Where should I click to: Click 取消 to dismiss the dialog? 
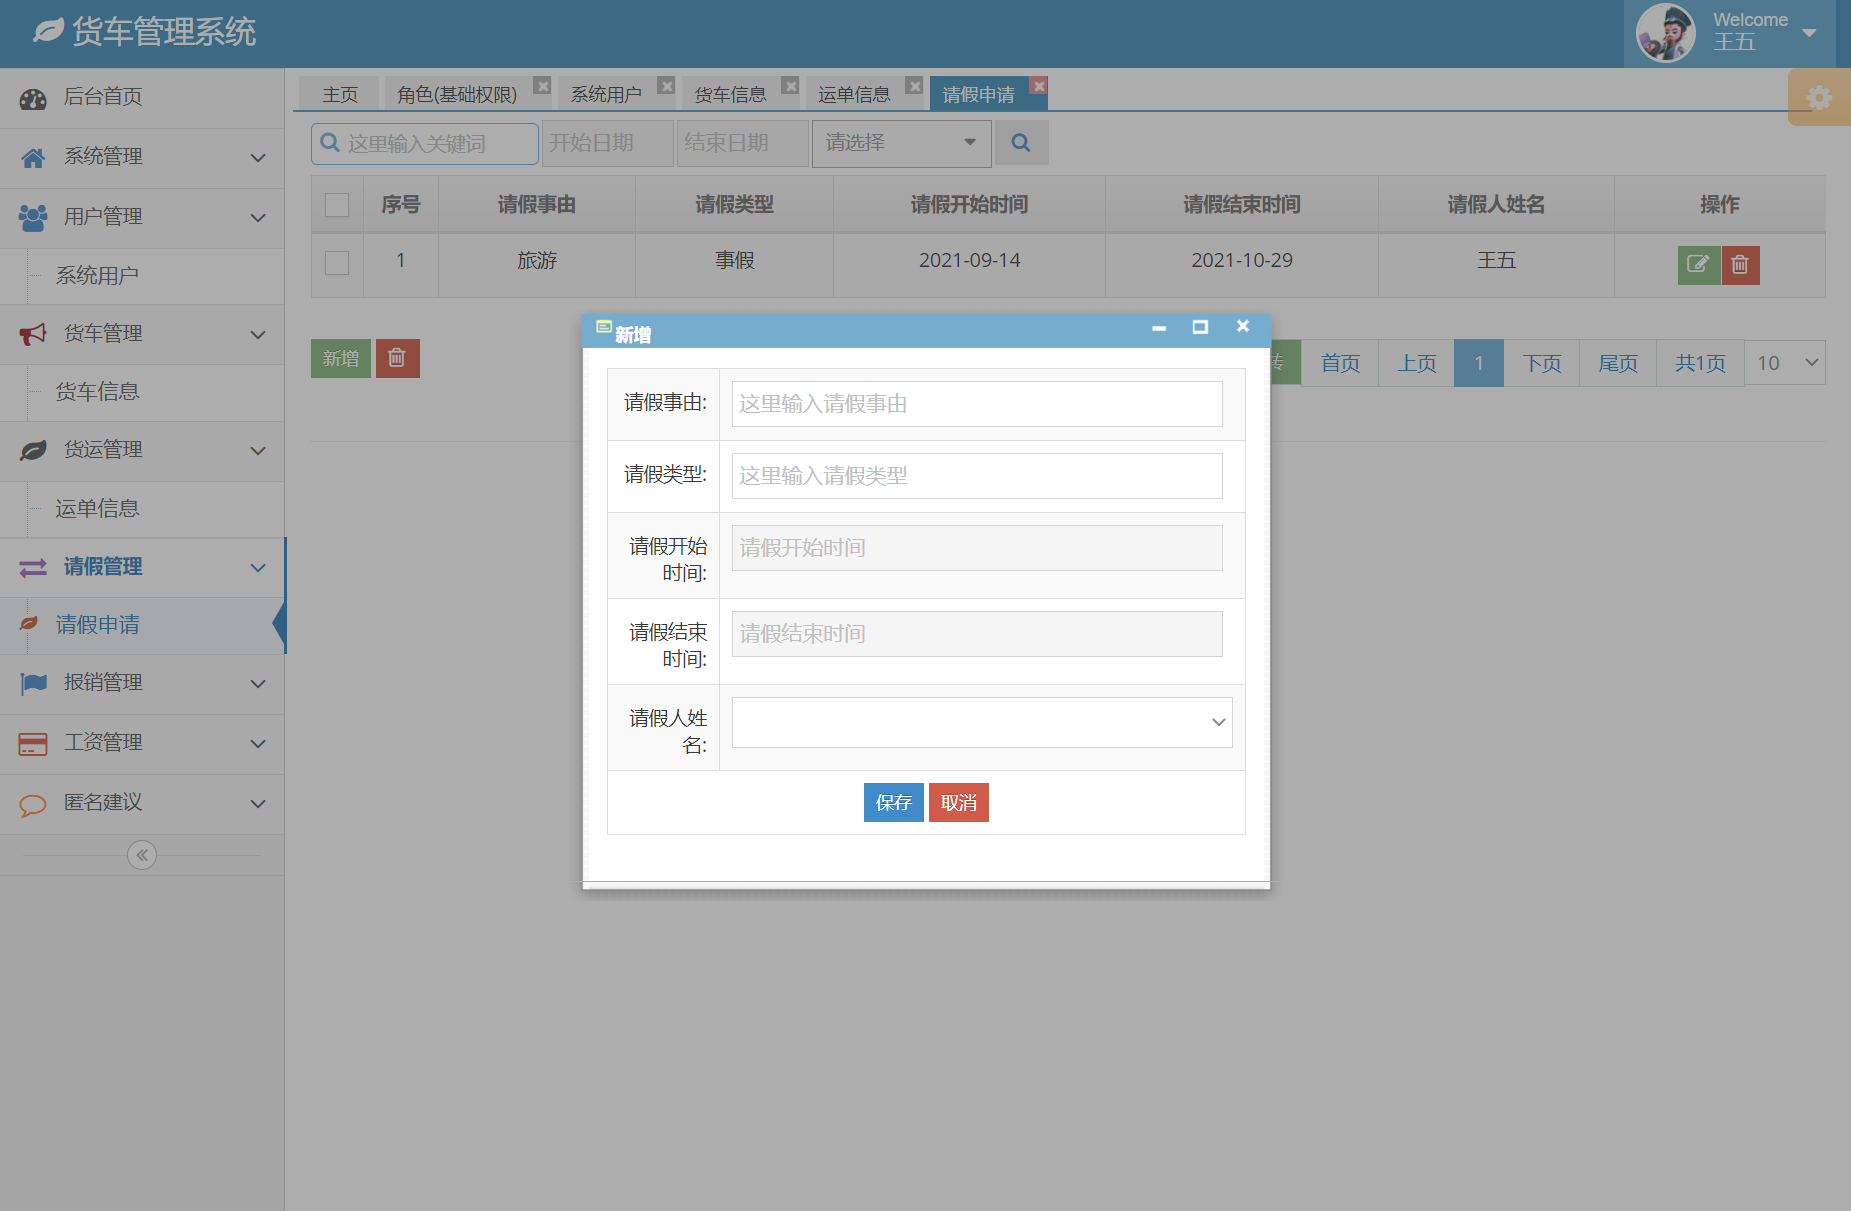tap(958, 802)
